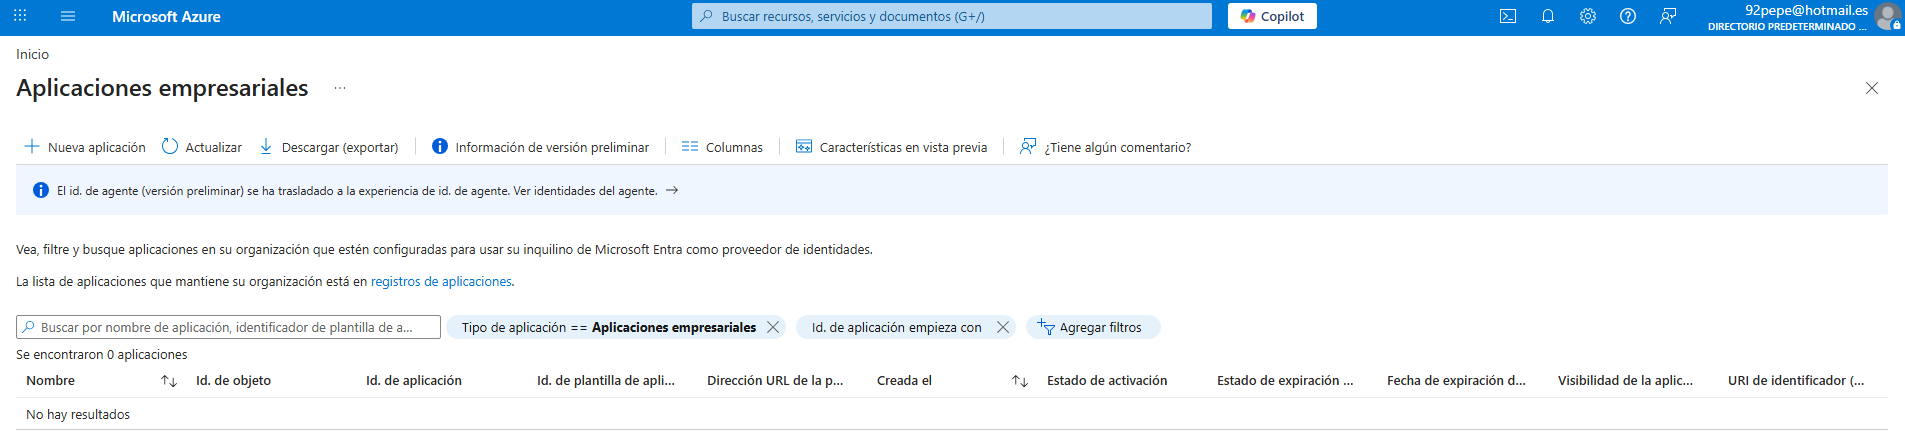This screenshot has width=1905, height=433.
Task: Click Descargar (exportar)
Action: click(329, 147)
